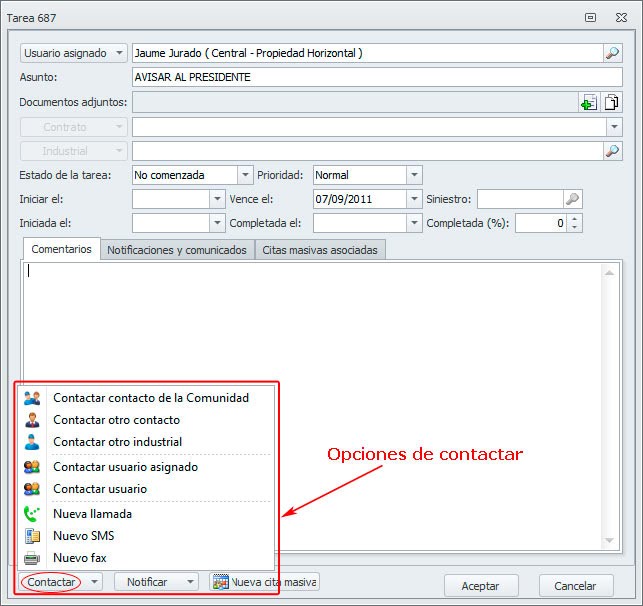
Task: Open the Iniciar el date picker arrow
Action: point(217,199)
